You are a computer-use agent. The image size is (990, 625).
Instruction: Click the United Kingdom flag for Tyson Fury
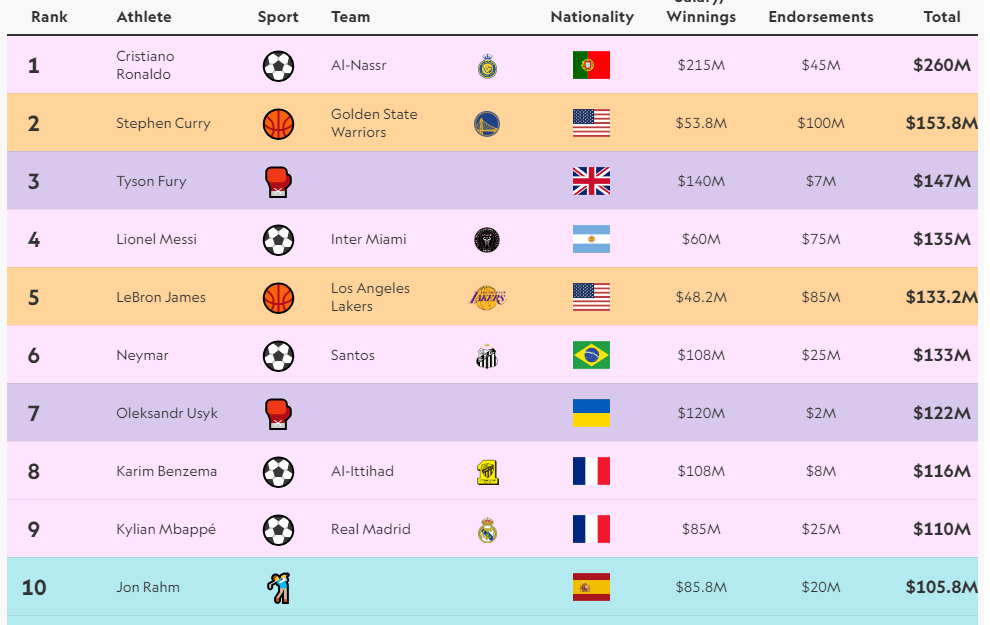(x=591, y=182)
